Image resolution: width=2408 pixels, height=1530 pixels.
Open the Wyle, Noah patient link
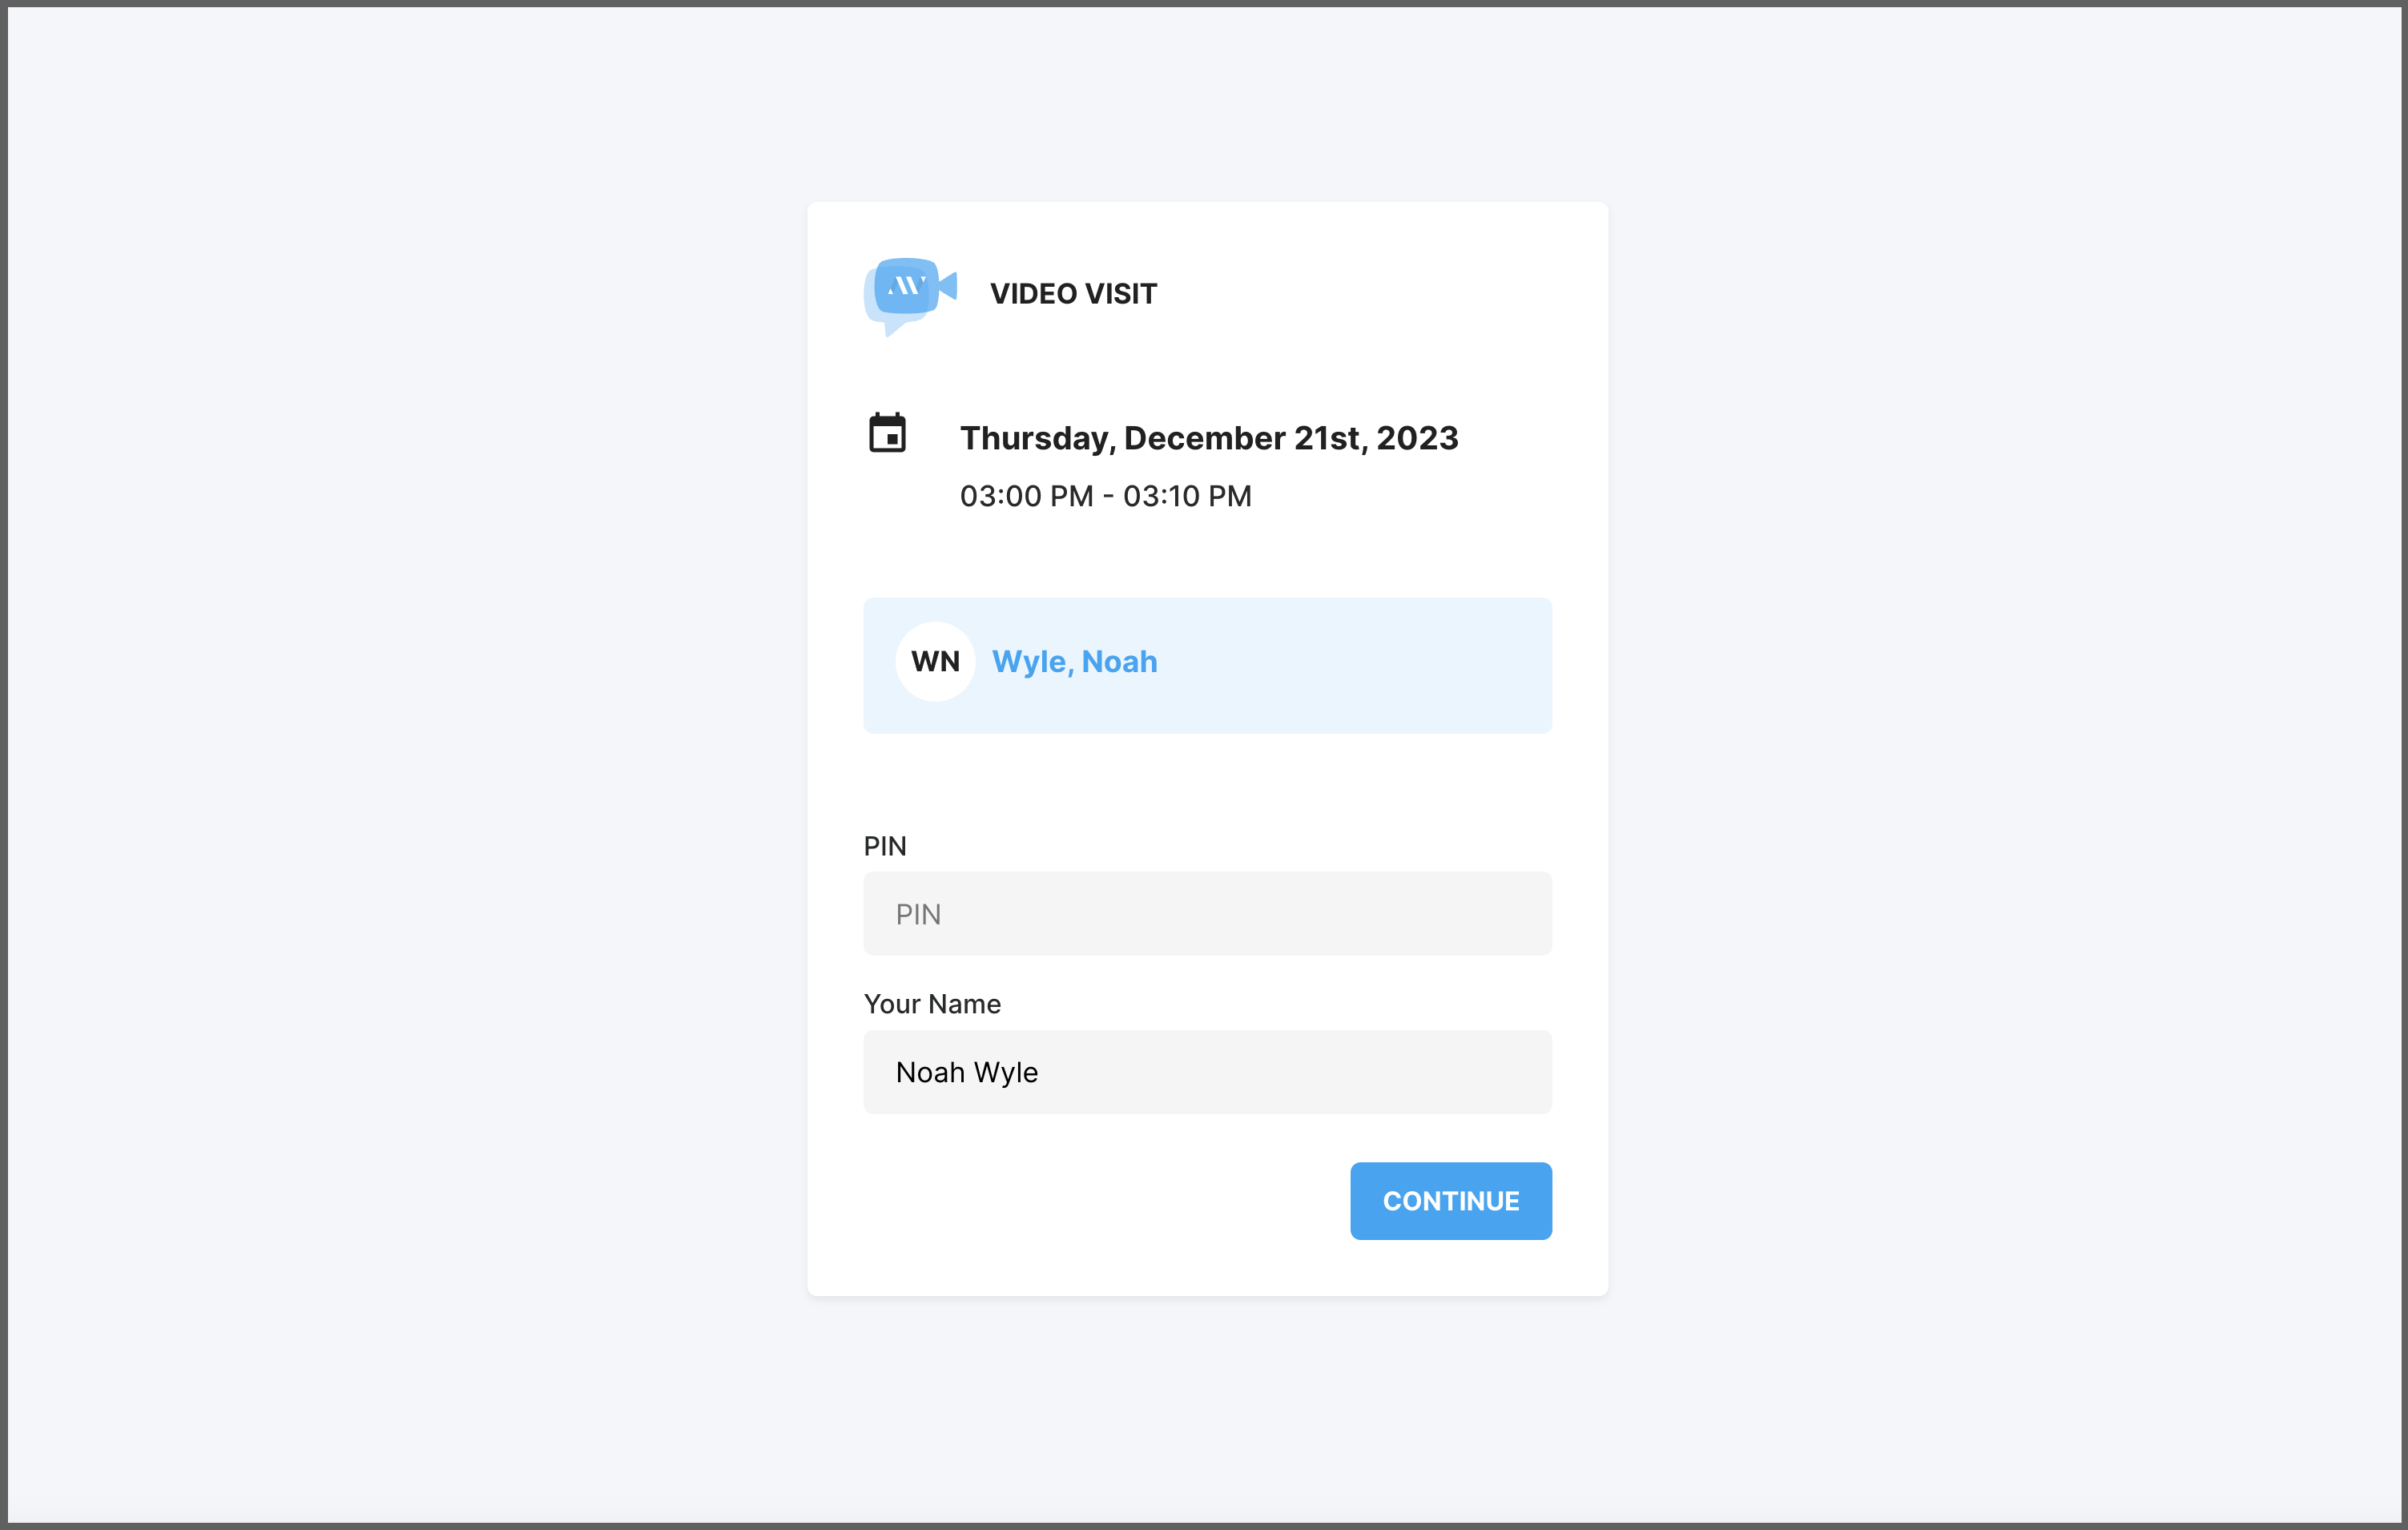pos(1074,661)
